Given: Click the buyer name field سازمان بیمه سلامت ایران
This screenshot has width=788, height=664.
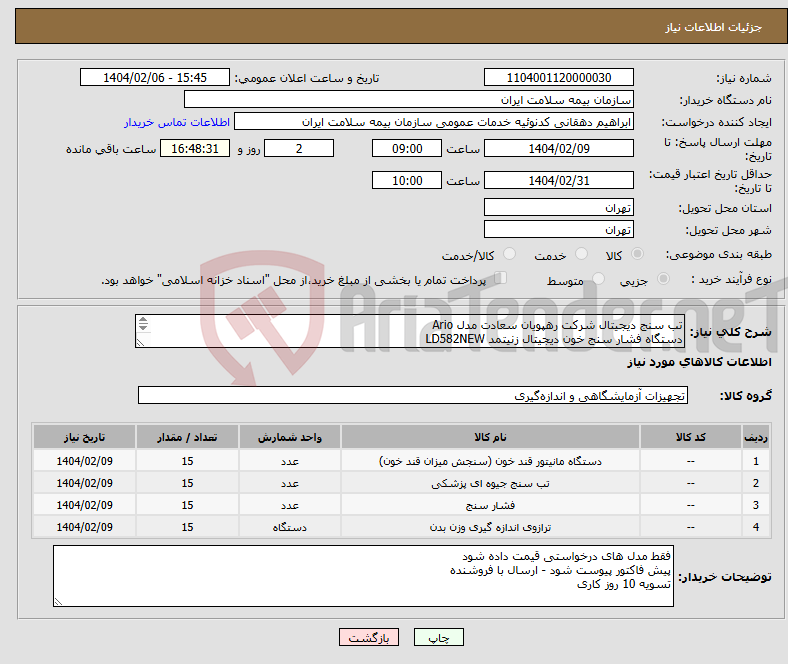Looking at the screenshot, I should coord(409,100).
